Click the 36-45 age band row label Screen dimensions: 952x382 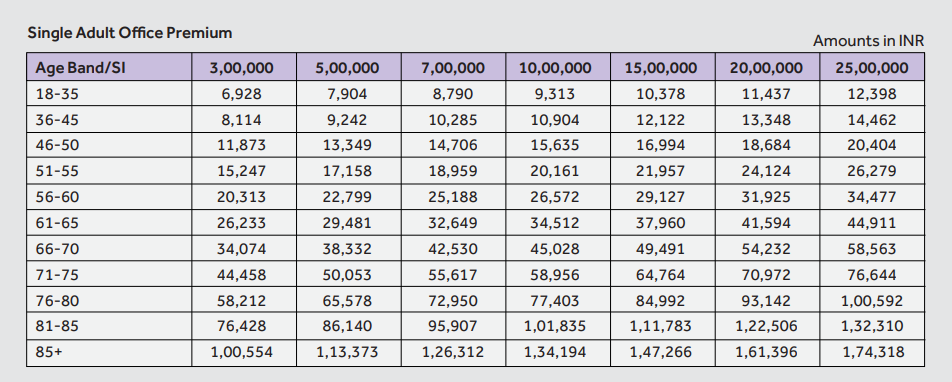coord(57,120)
